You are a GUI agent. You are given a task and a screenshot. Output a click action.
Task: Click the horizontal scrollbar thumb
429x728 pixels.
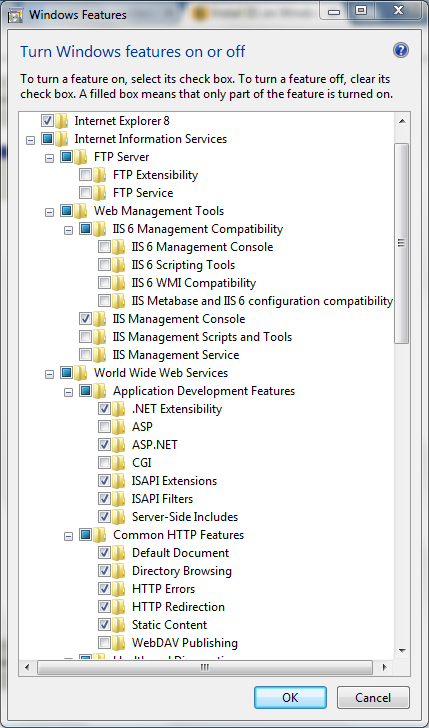point(205,668)
